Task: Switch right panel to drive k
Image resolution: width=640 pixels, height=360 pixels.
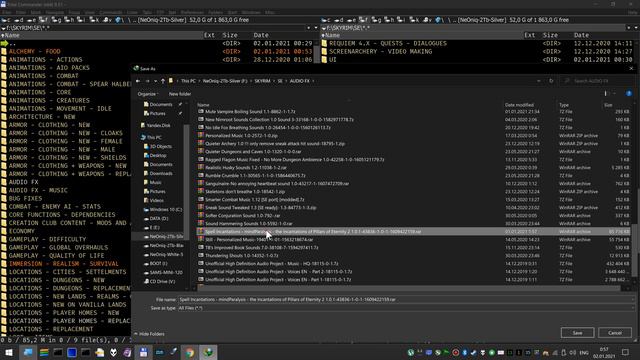Action: click(x=414, y=20)
